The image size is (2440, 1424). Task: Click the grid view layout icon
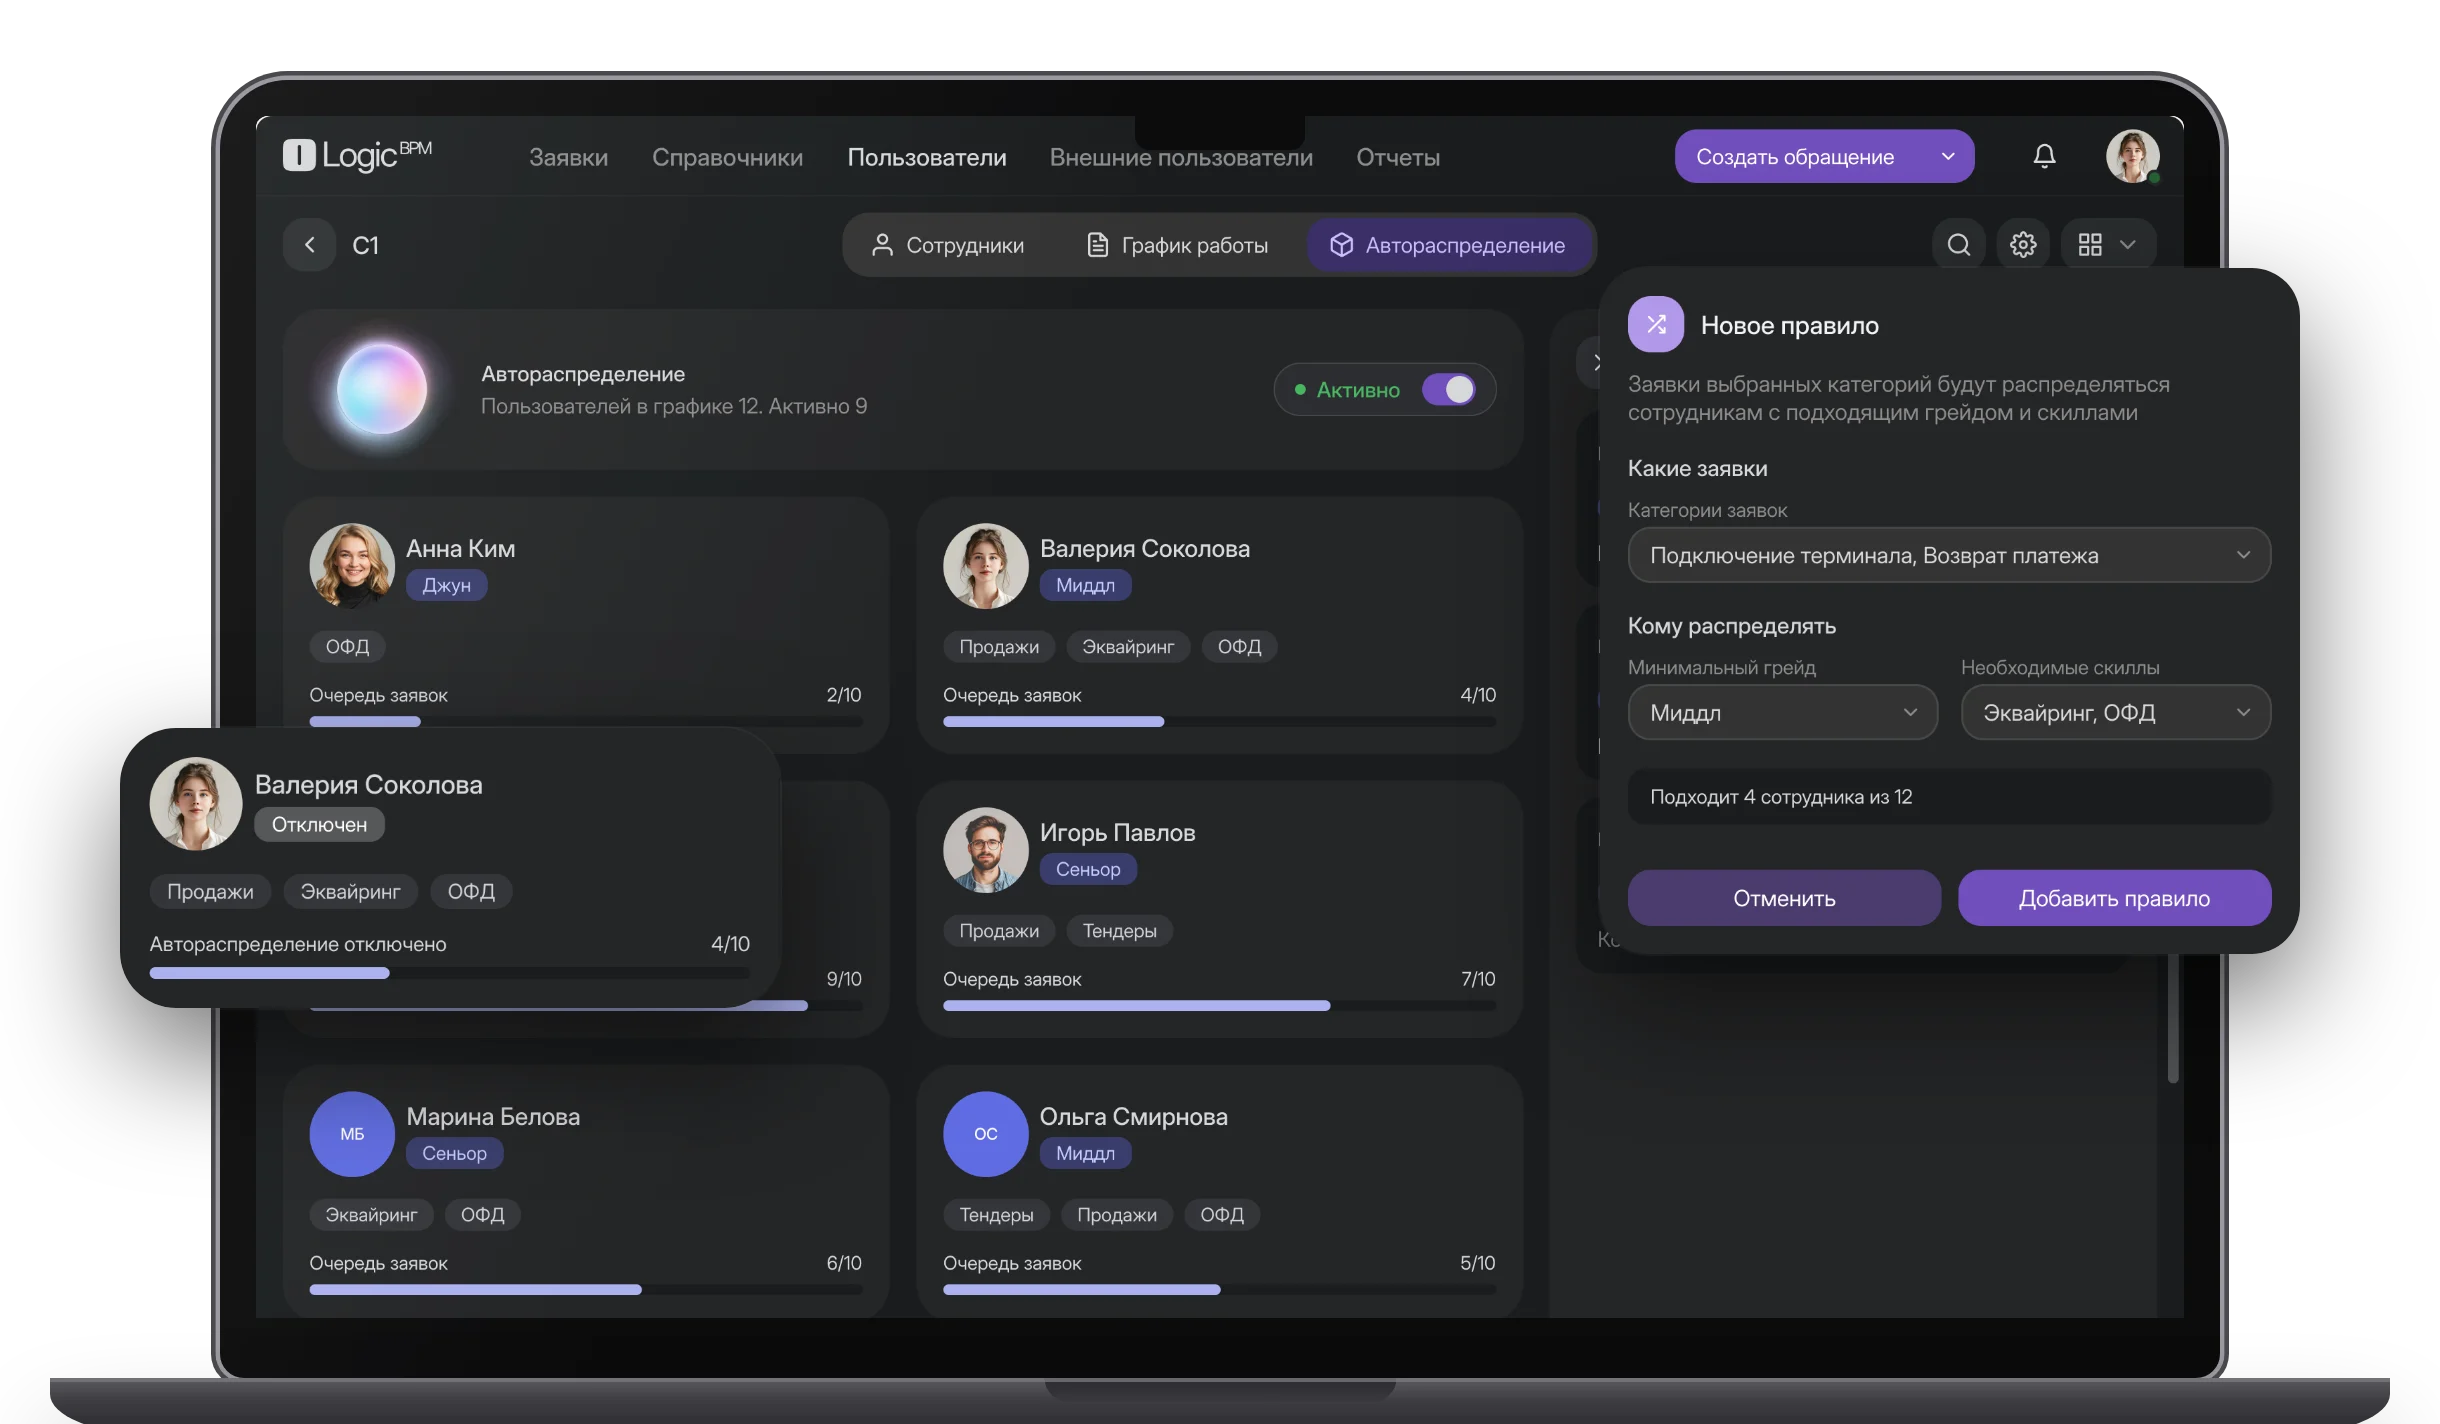point(2090,245)
